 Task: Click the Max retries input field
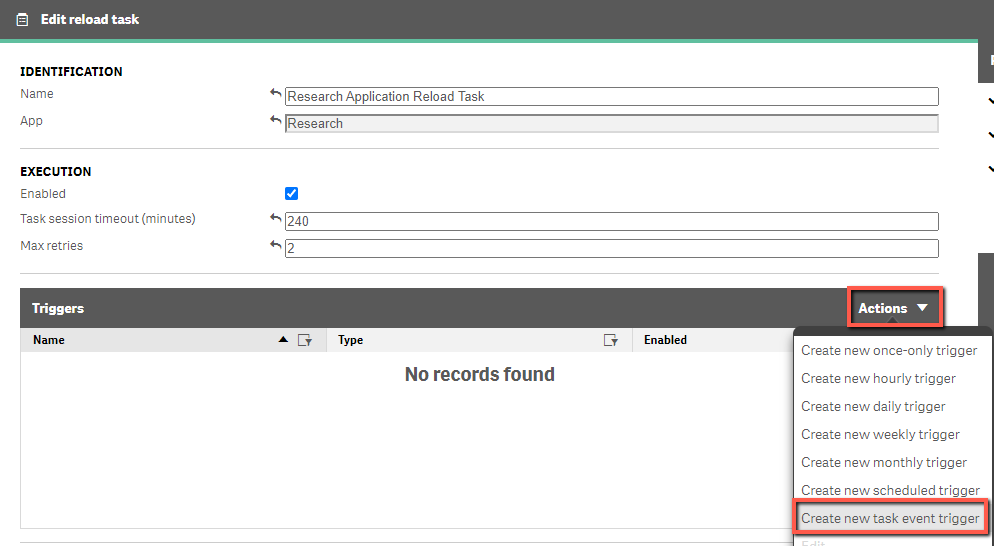point(612,249)
